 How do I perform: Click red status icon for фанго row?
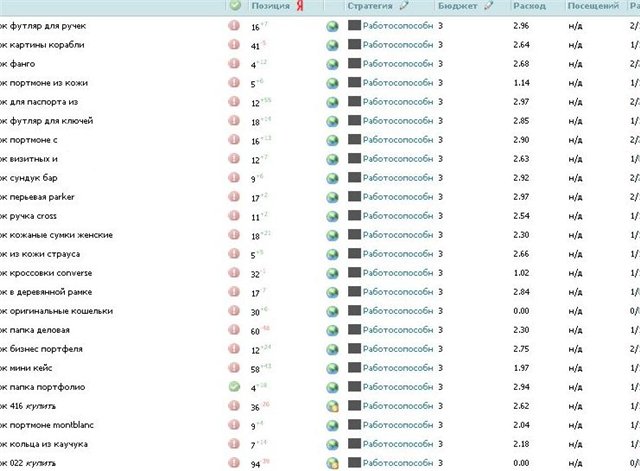(x=234, y=63)
